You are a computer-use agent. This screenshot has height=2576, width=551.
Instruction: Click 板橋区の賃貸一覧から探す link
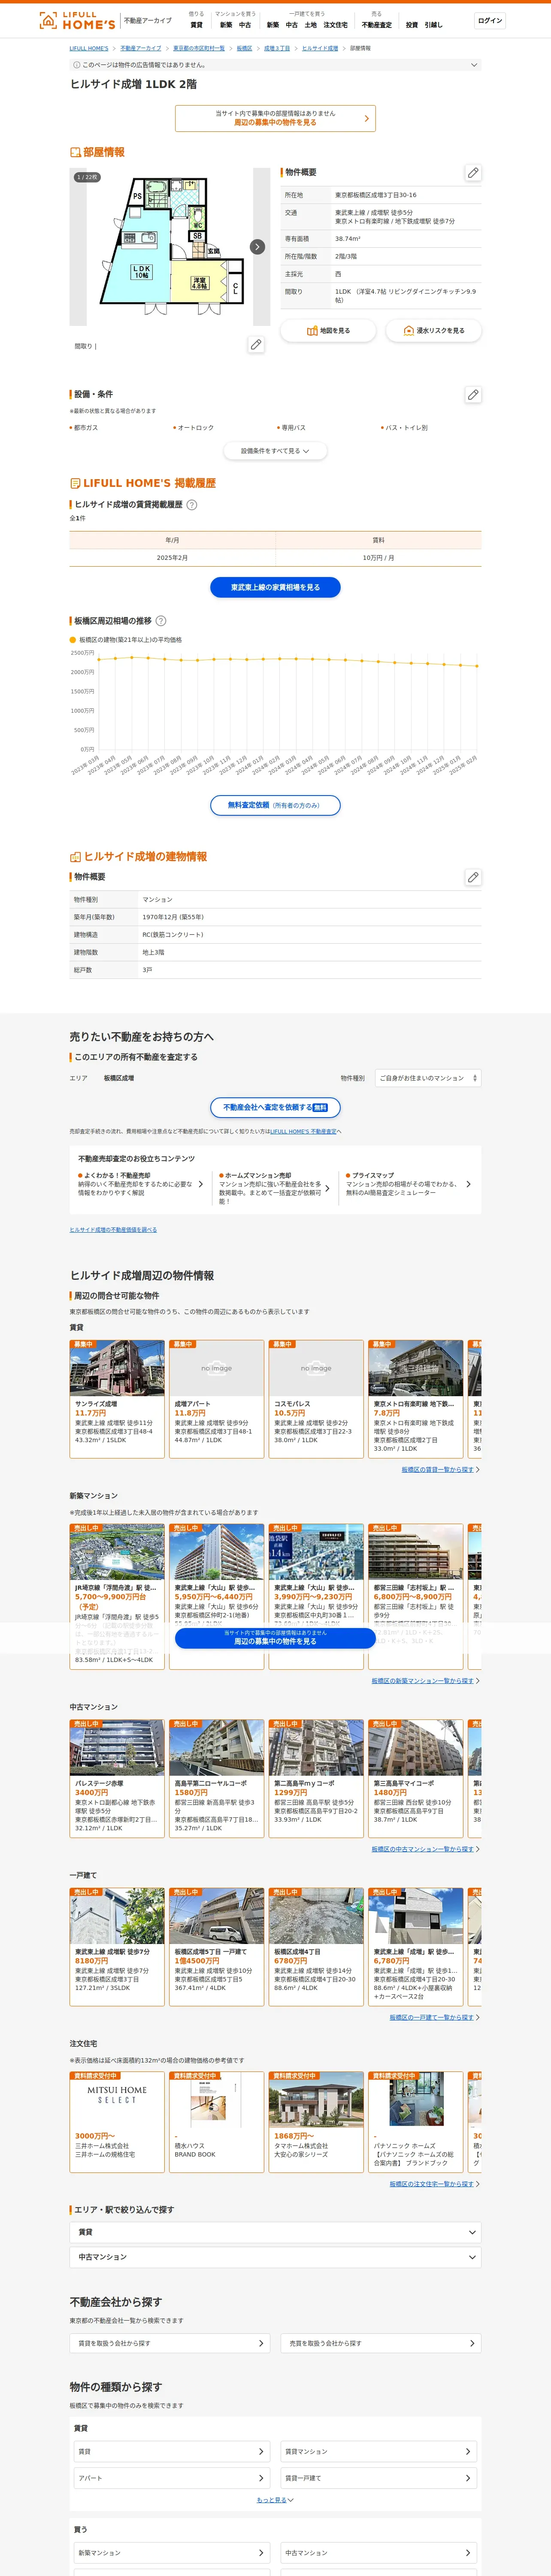click(x=438, y=1470)
